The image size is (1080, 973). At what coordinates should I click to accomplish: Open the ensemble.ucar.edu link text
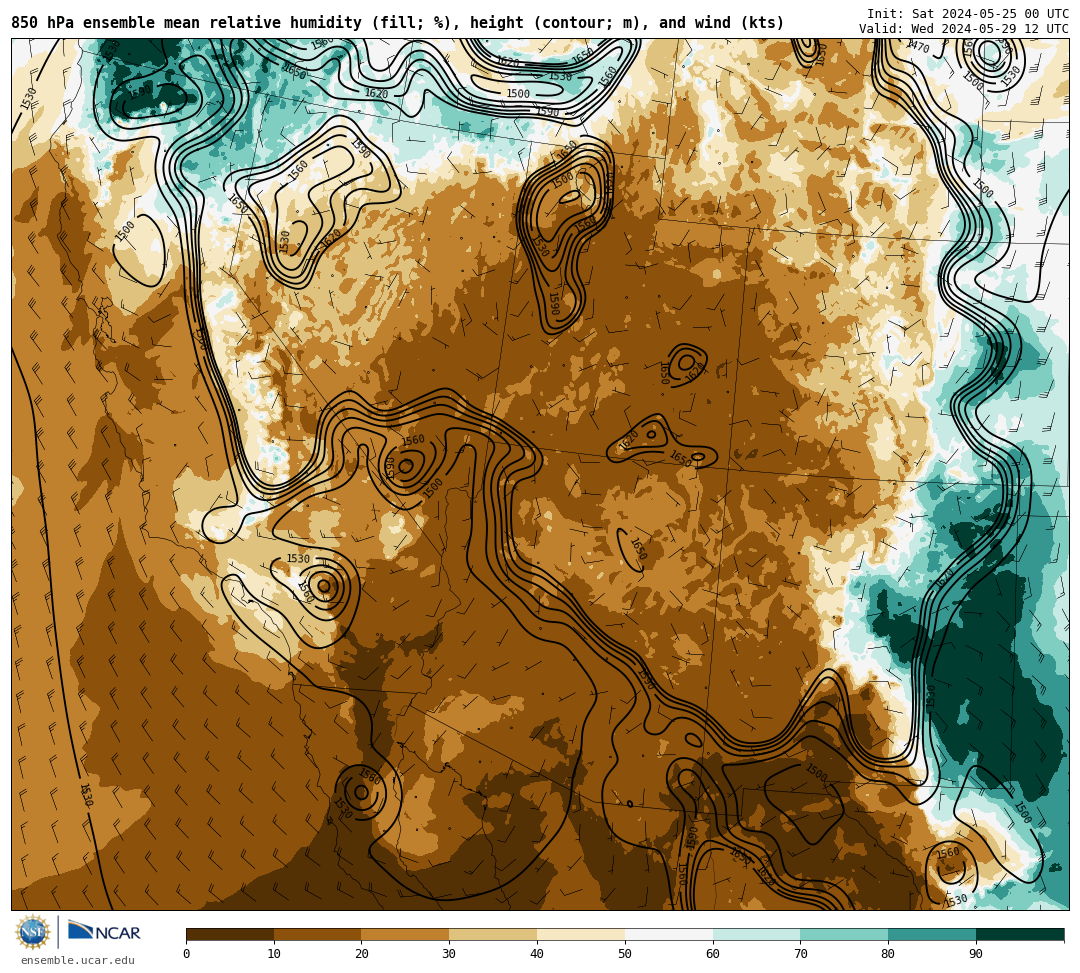point(77,960)
